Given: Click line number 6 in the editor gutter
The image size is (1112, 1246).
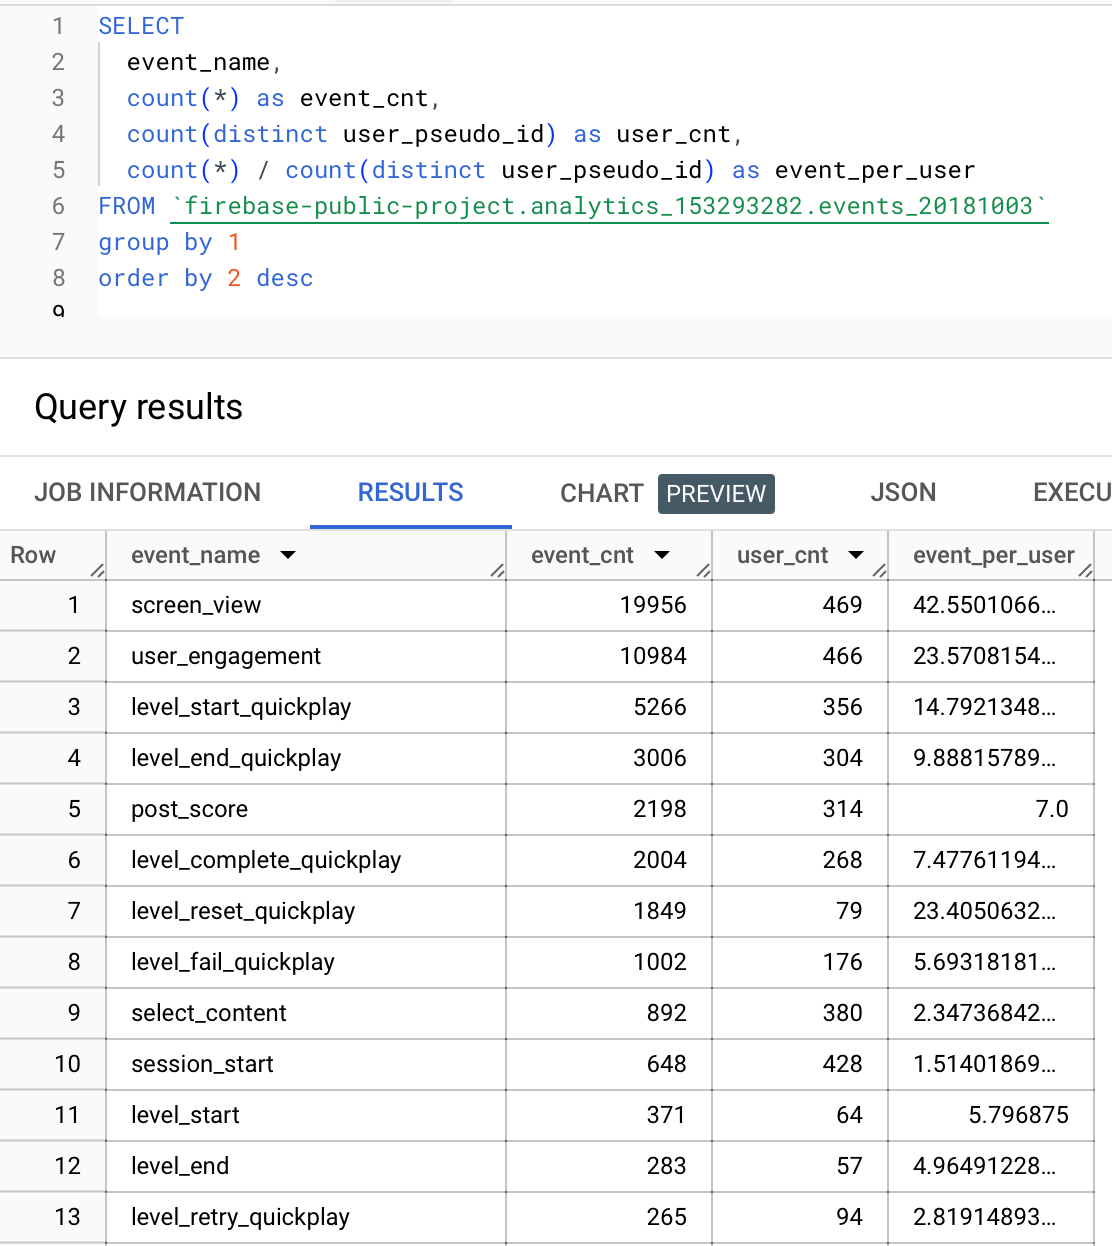Looking at the screenshot, I should (x=58, y=206).
